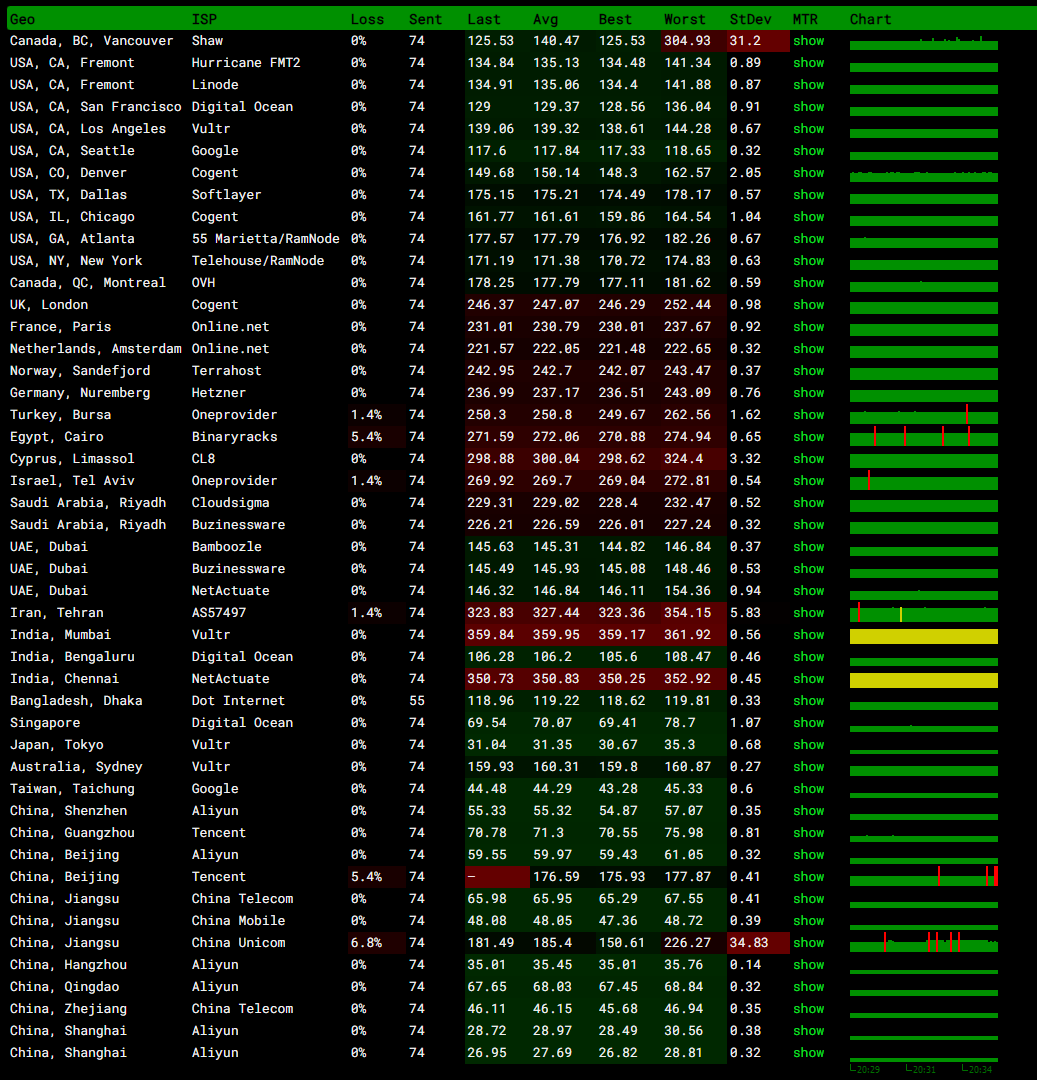The width and height of the screenshot is (1037, 1080).
Task: Click the yellow chart for India Chennai
Action: point(923,680)
